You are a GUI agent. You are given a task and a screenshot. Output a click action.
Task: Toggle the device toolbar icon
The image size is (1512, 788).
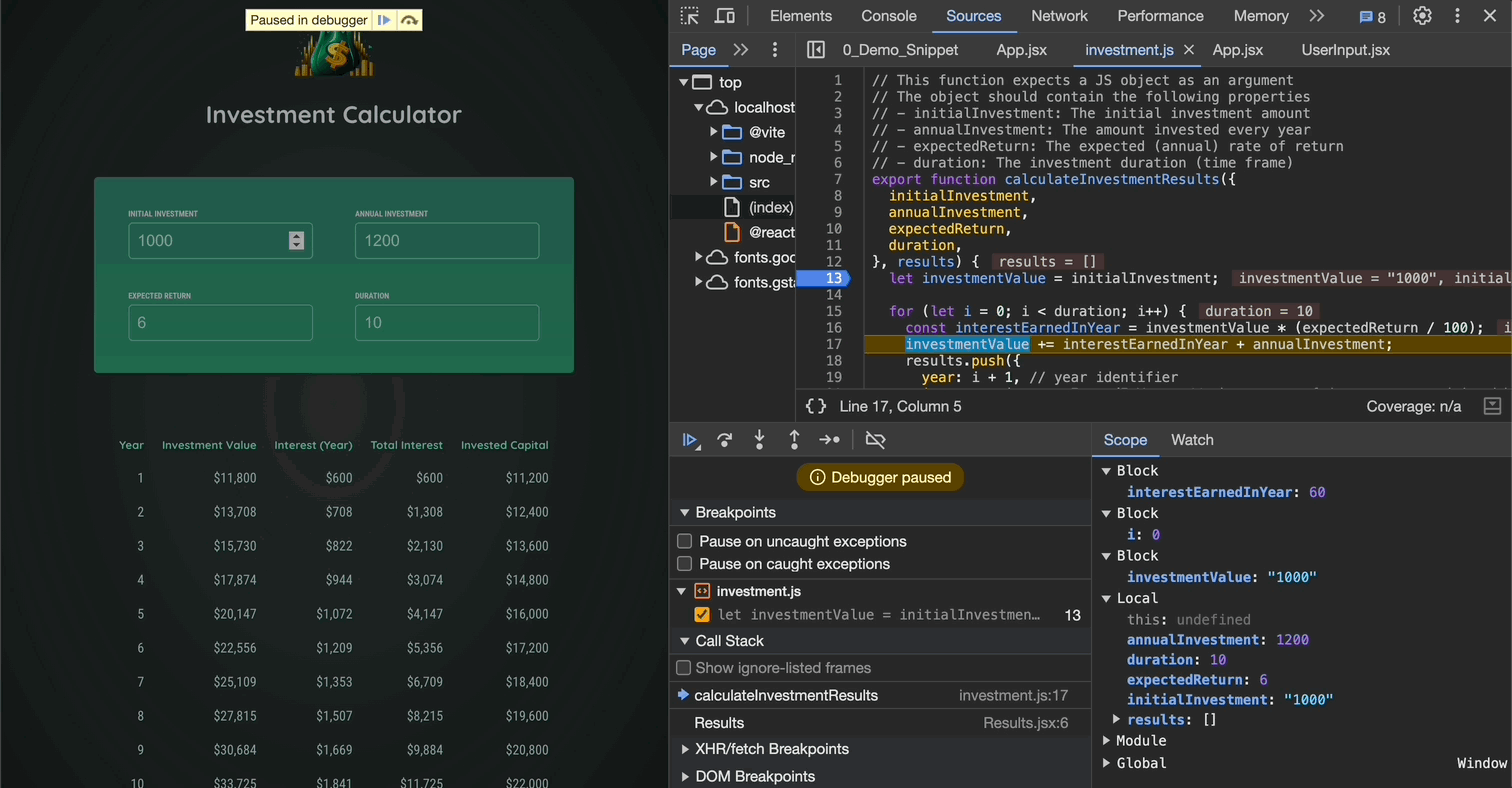pyautogui.click(x=725, y=16)
